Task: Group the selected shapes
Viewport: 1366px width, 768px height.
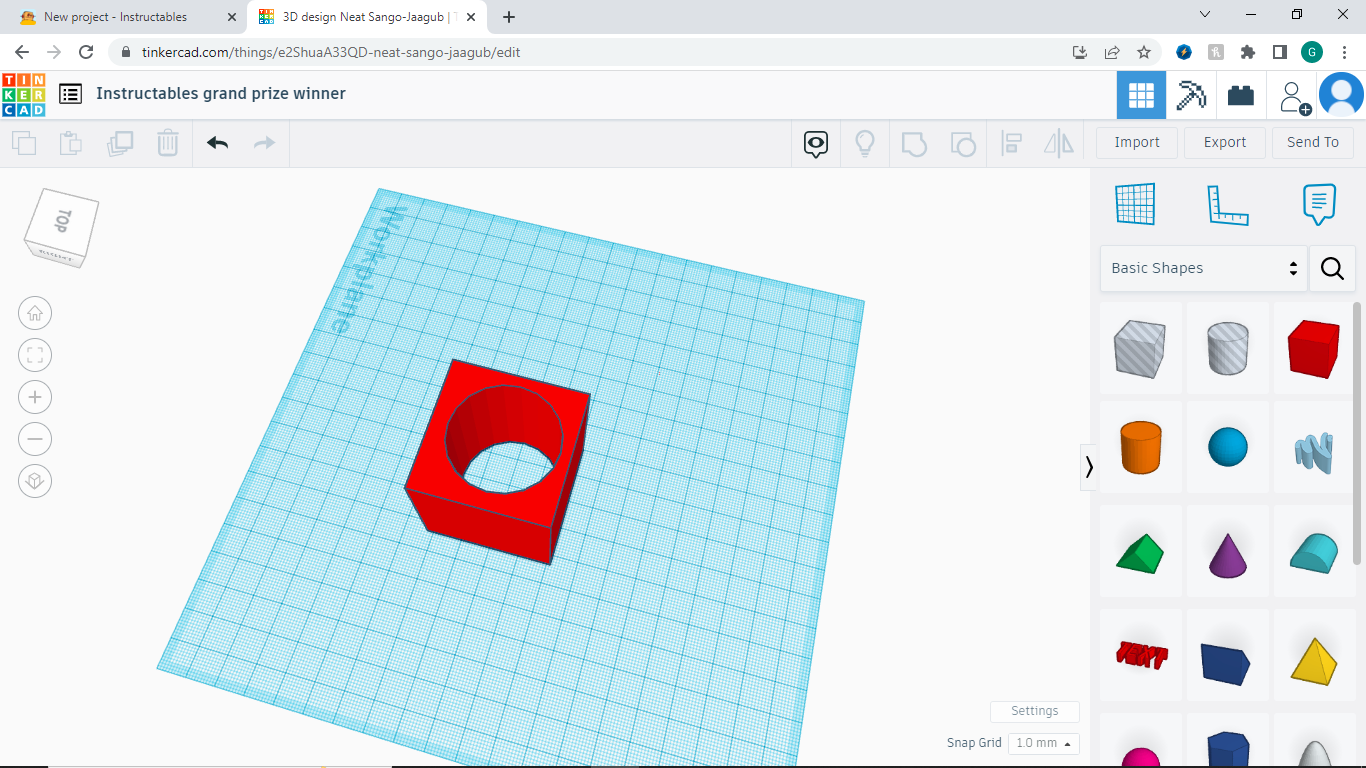Action: (914, 143)
